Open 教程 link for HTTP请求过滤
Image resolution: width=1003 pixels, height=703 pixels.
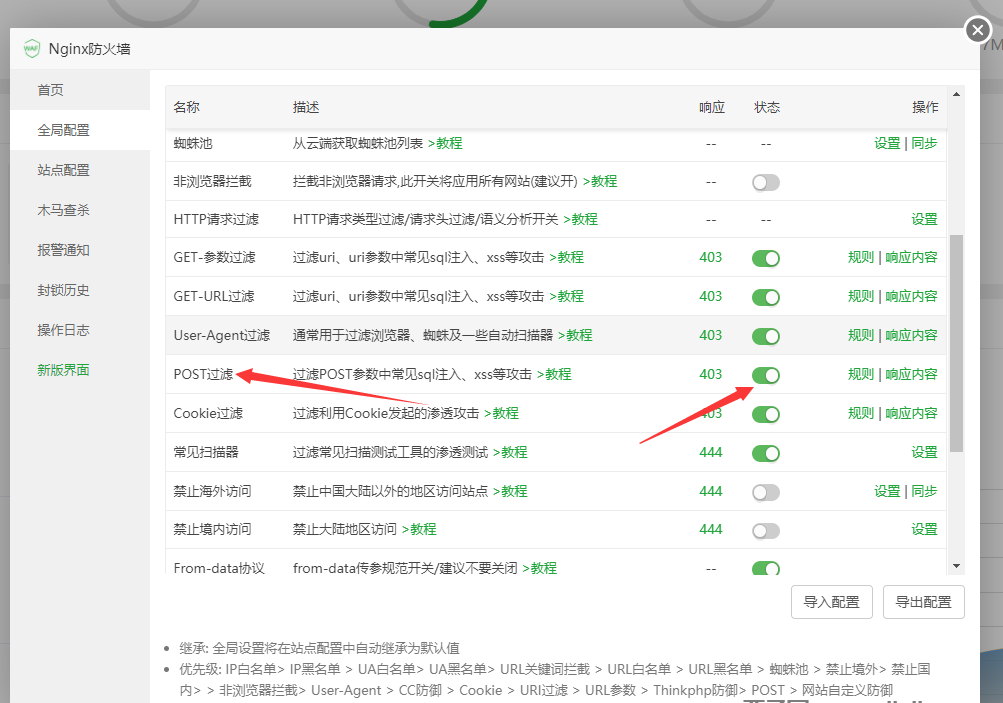tap(581, 219)
